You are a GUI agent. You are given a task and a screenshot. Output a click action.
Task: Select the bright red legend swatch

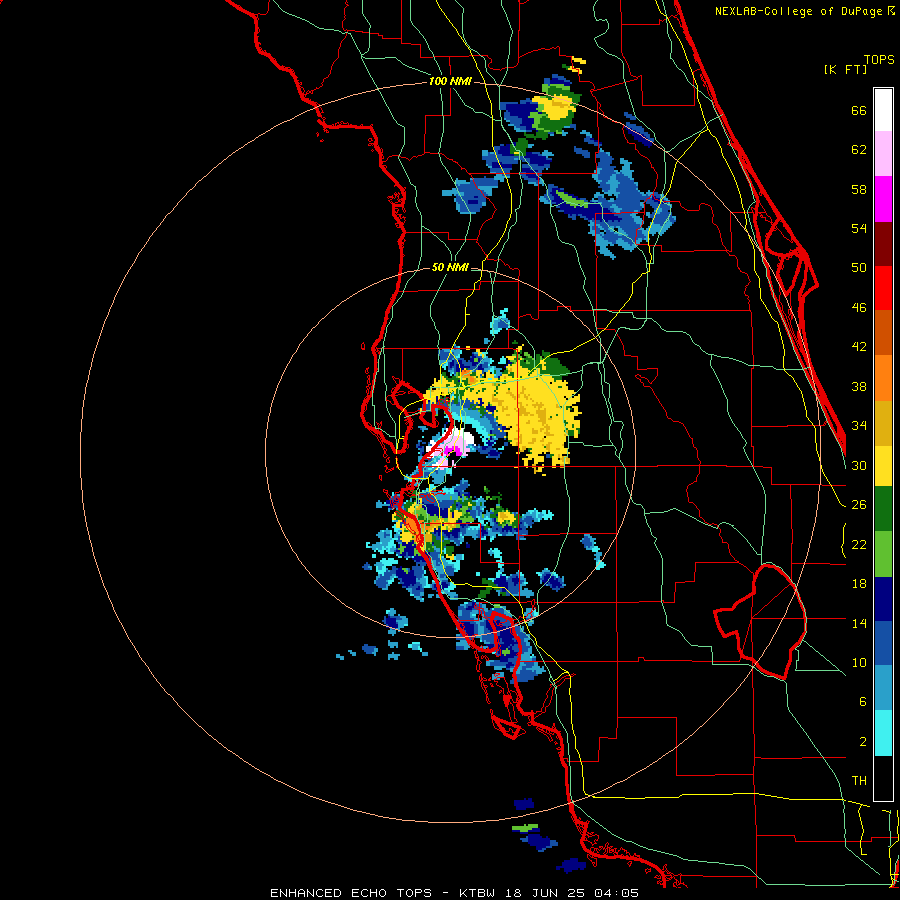tap(883, 288)
